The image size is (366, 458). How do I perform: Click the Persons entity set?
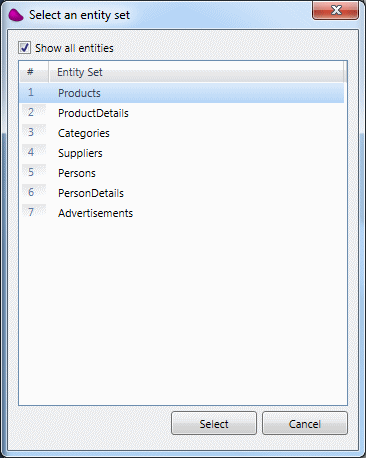tap(182, 173)
